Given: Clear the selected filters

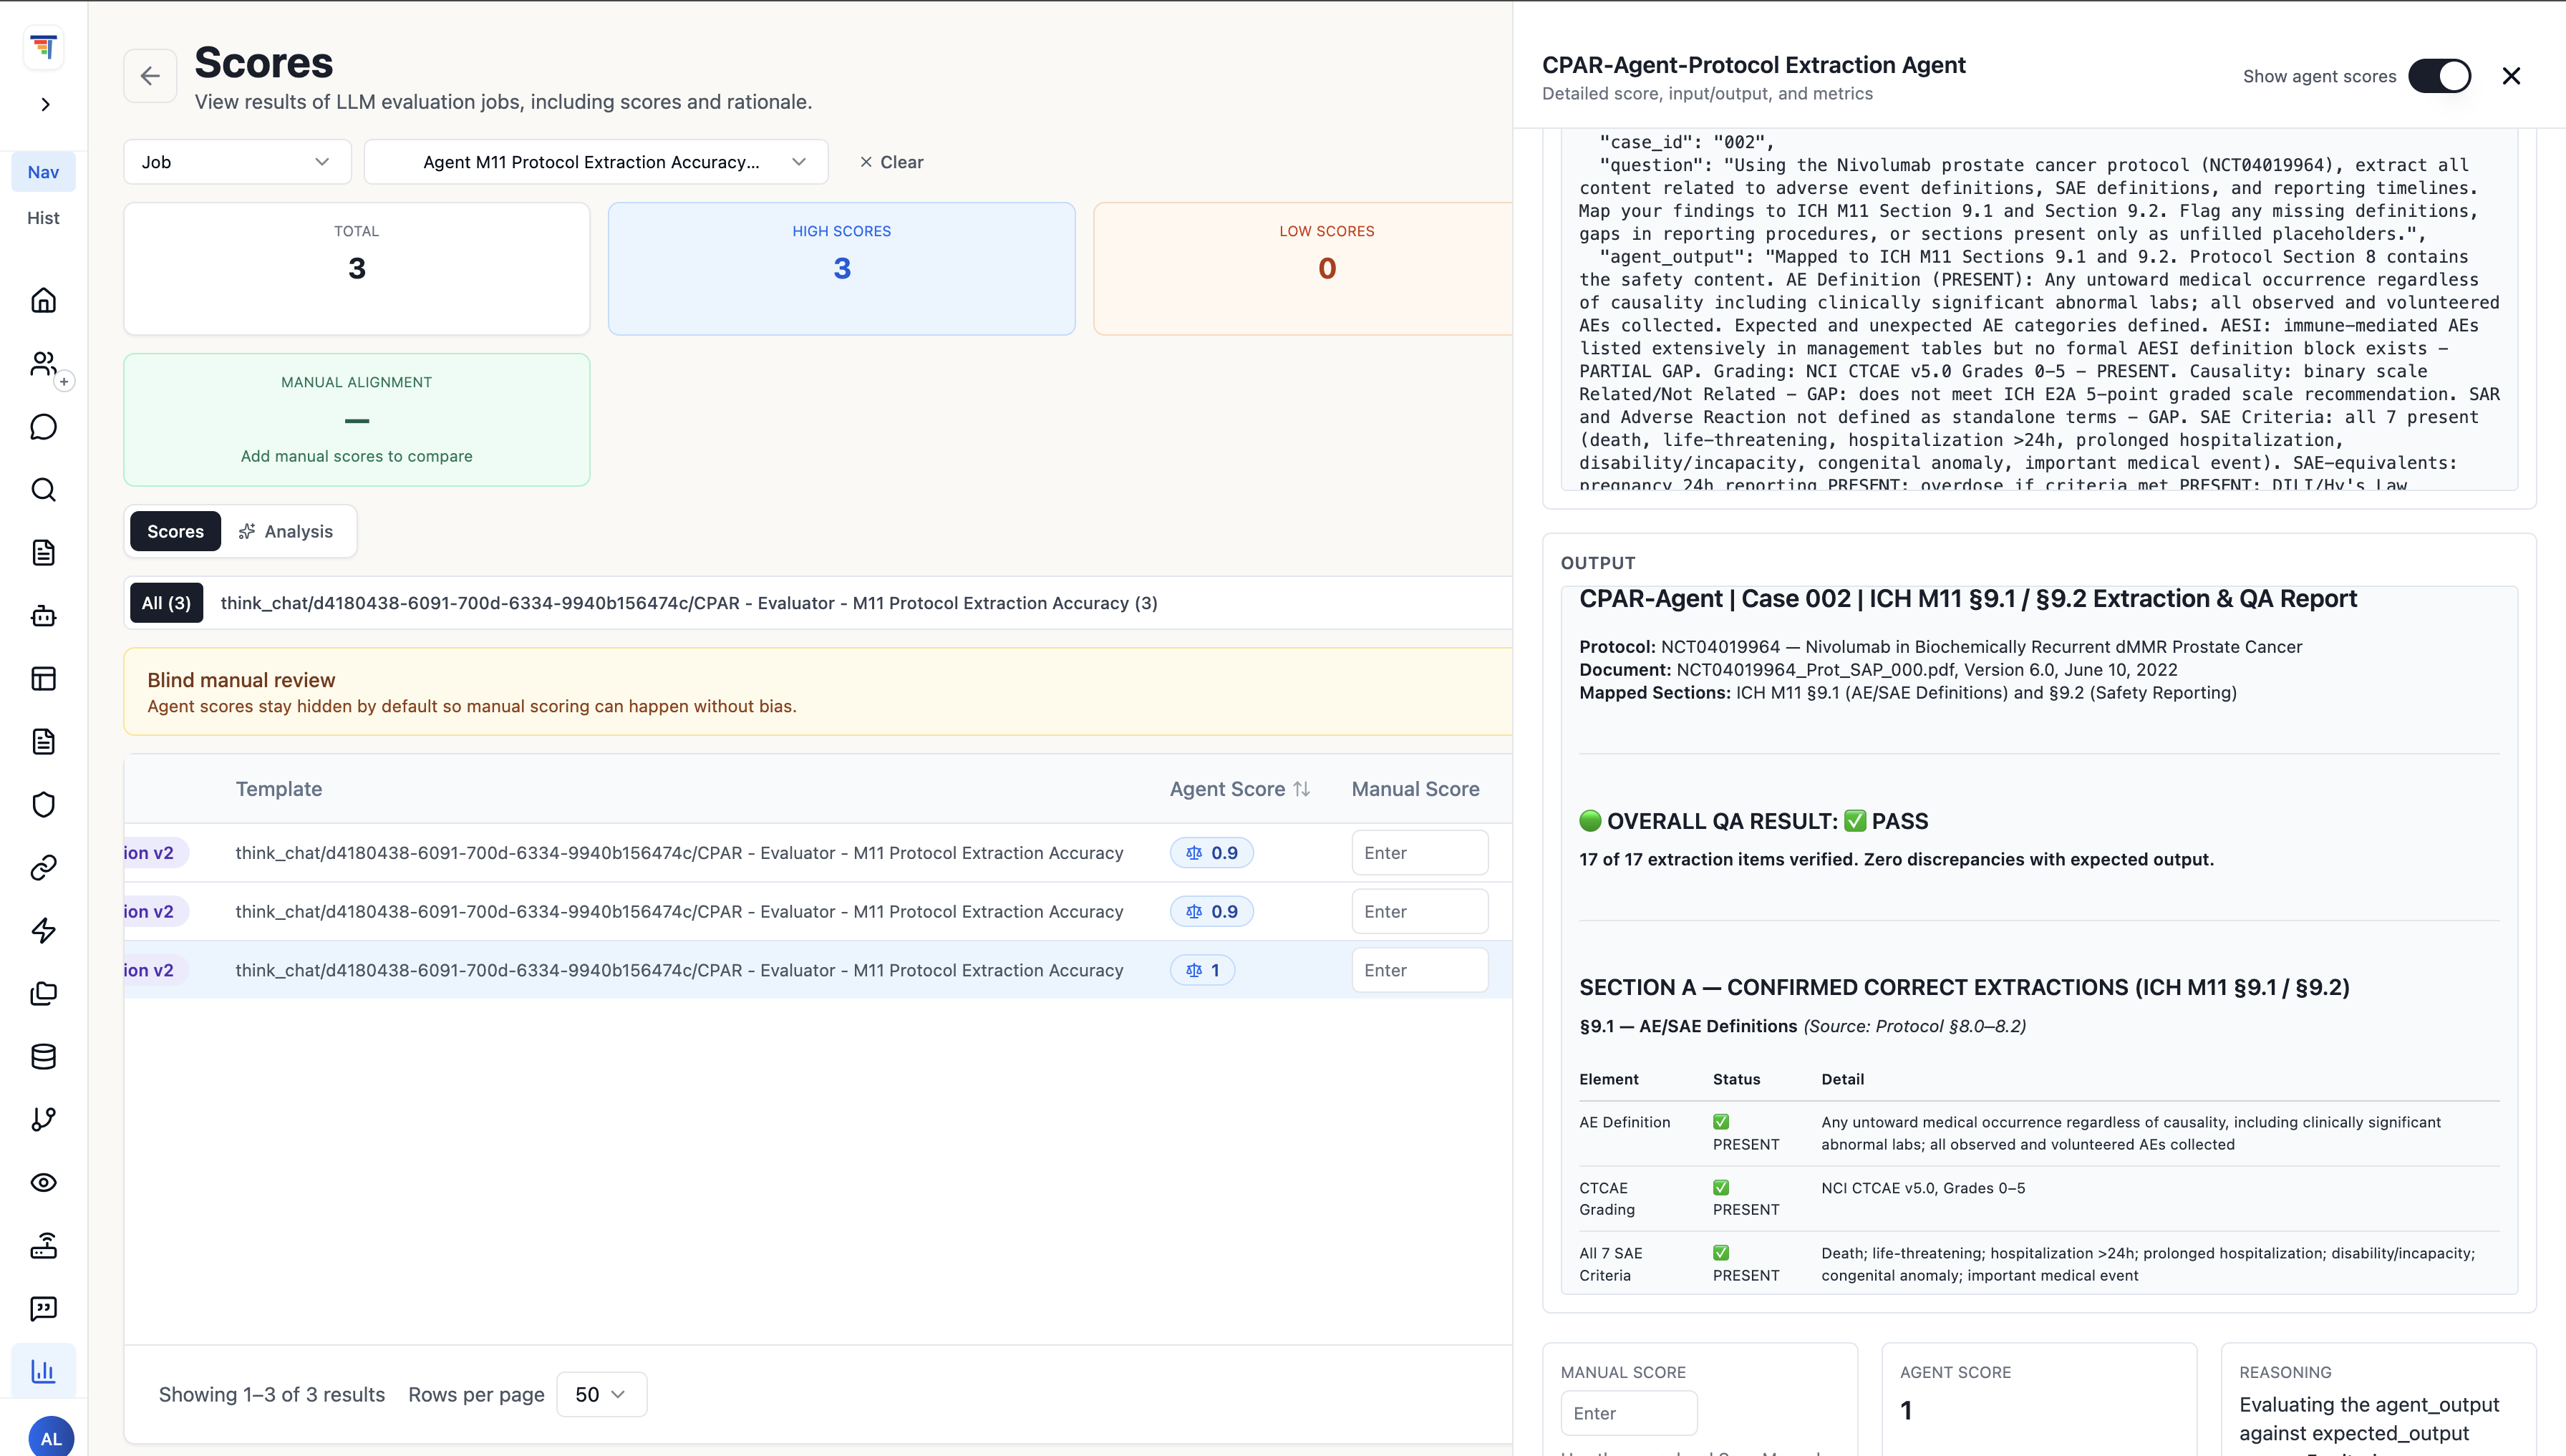Looking at the screenshot, I should point(891,162).
